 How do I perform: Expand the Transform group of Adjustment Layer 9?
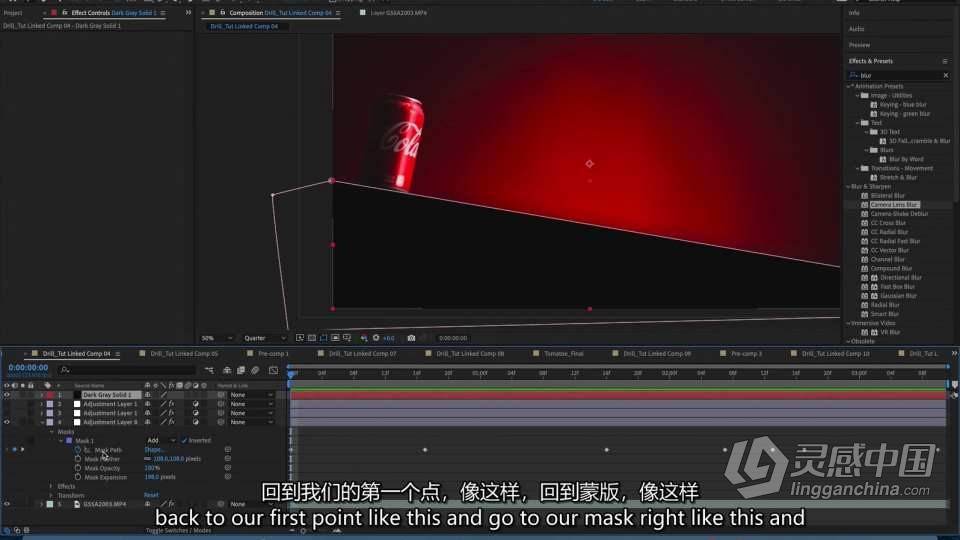click(x=51, y=495)
